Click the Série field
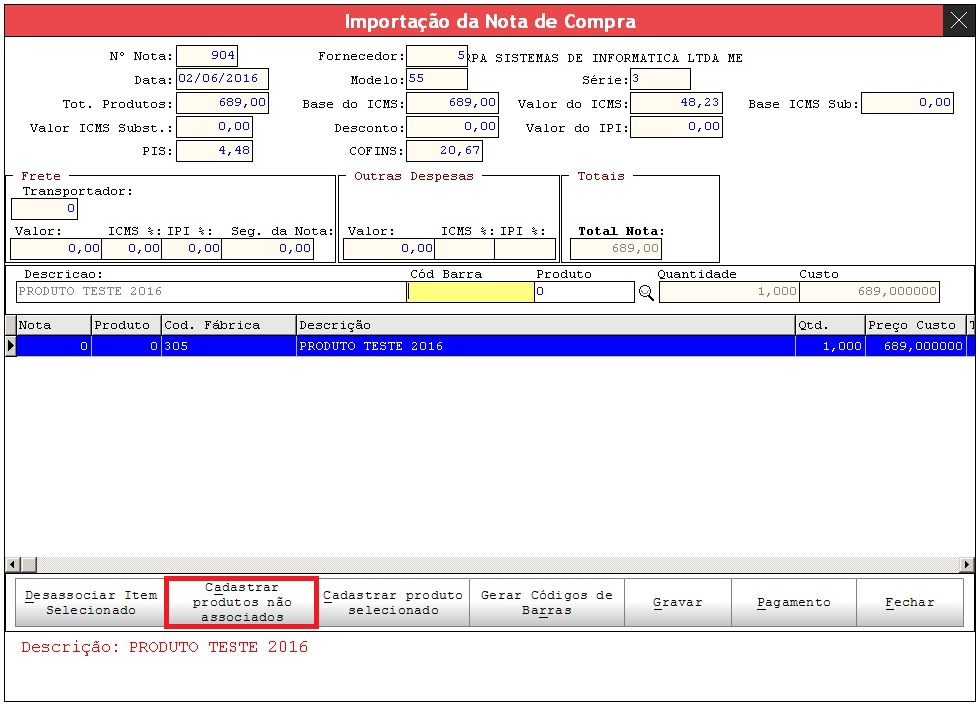Viewport: 980px width, 706px height. (x=661, y=79)
